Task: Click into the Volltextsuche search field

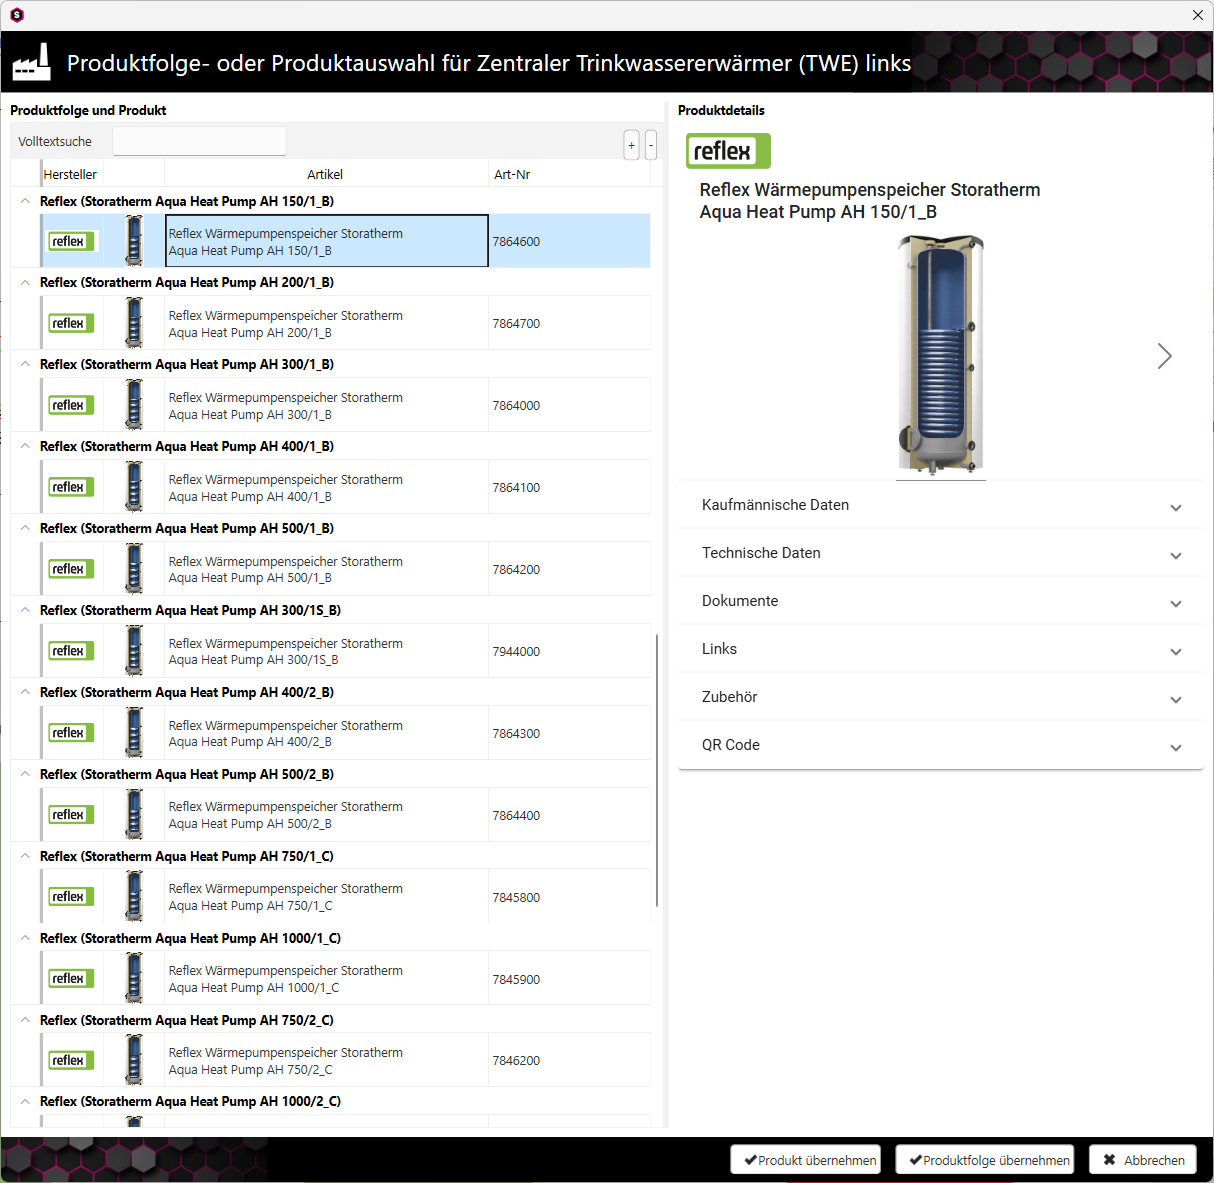Action: point(199,141)
